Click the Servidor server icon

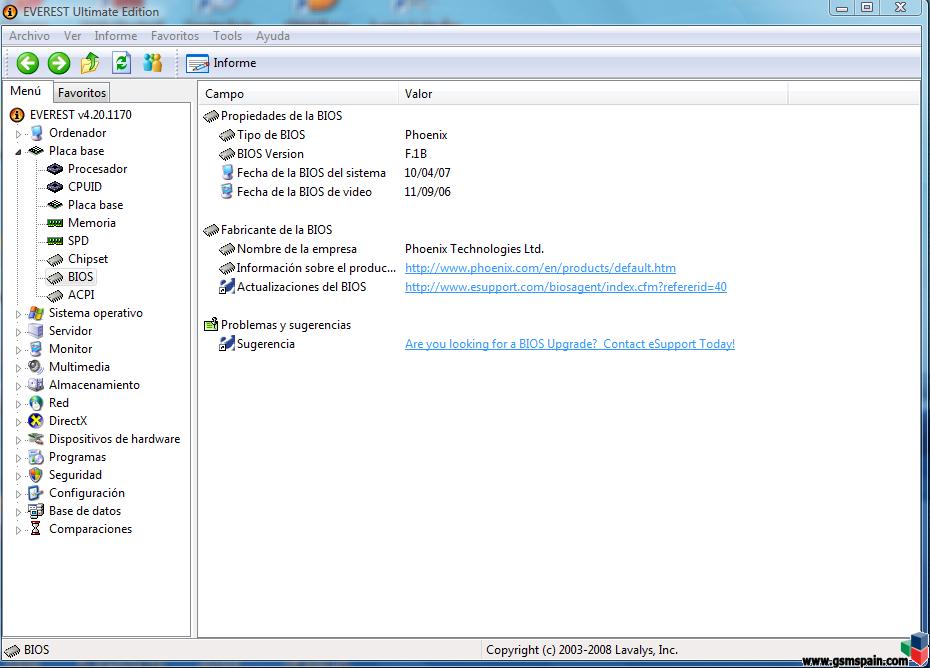(36, 330)
